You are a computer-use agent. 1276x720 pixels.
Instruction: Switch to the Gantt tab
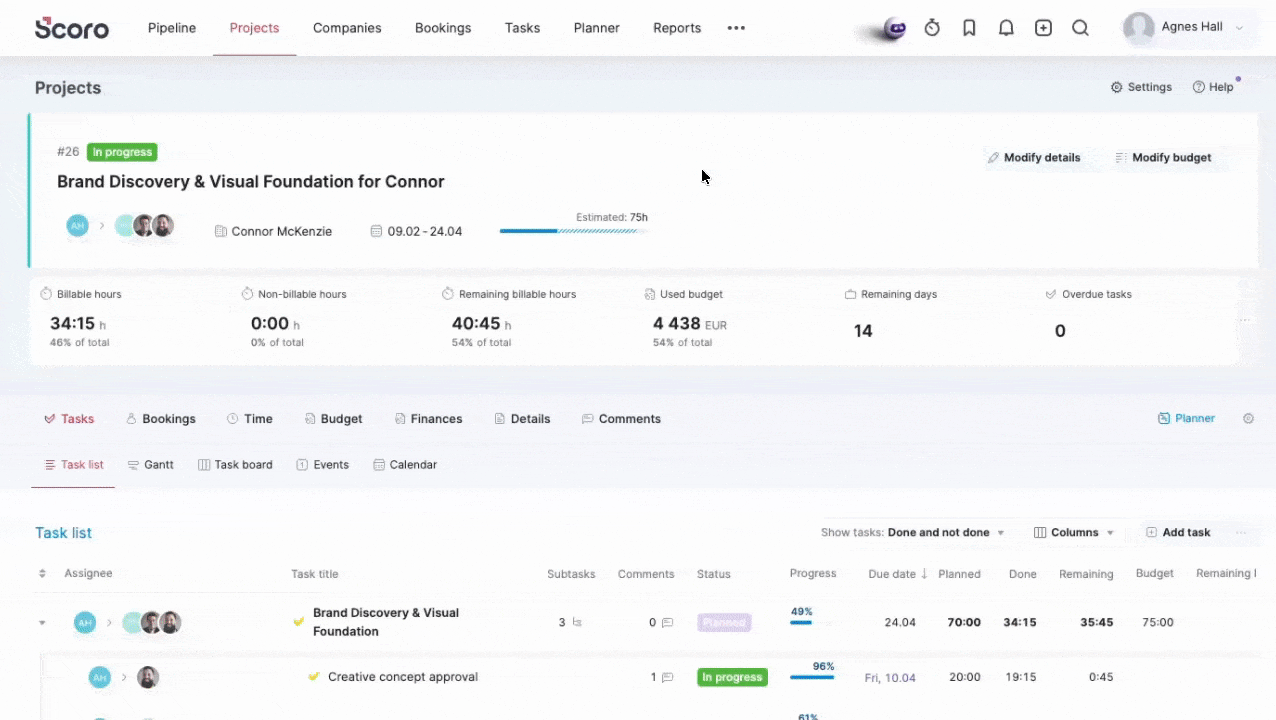[150, 465]
